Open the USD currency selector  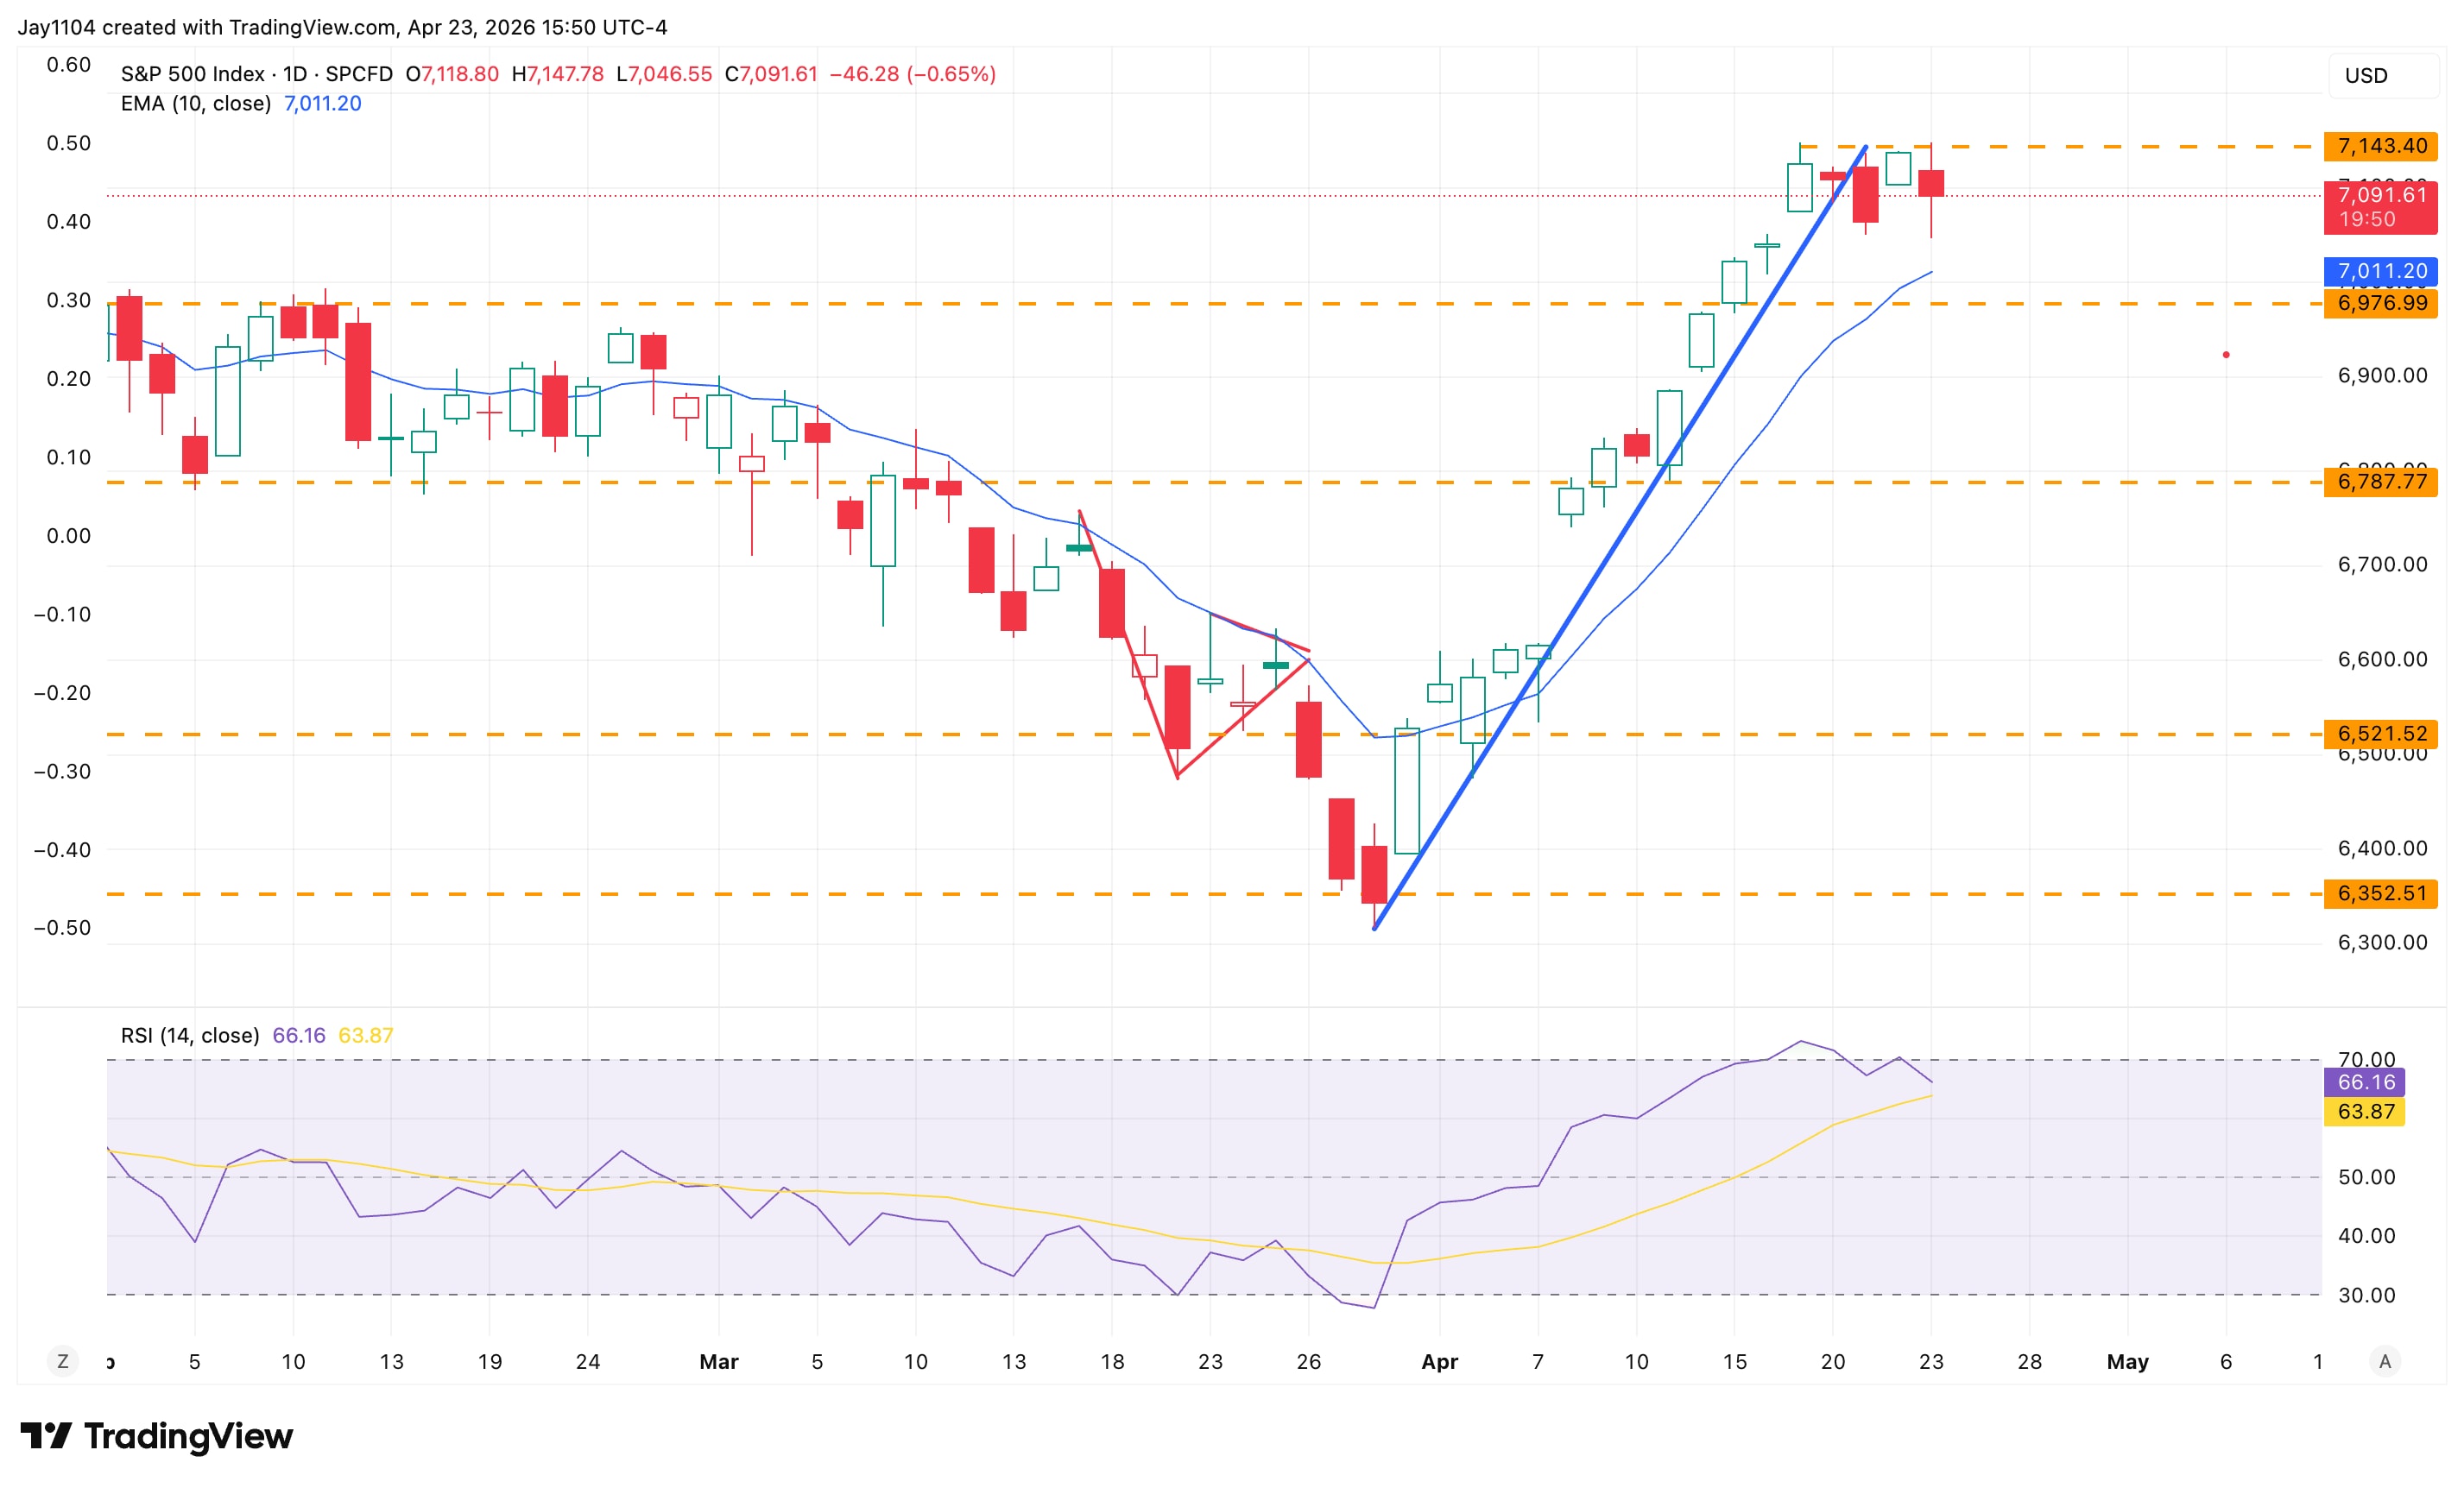tap(2366, 75)
